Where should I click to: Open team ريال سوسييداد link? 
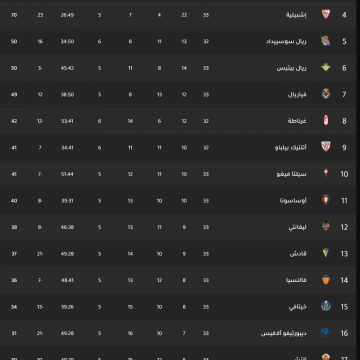[x=286, y=41]
